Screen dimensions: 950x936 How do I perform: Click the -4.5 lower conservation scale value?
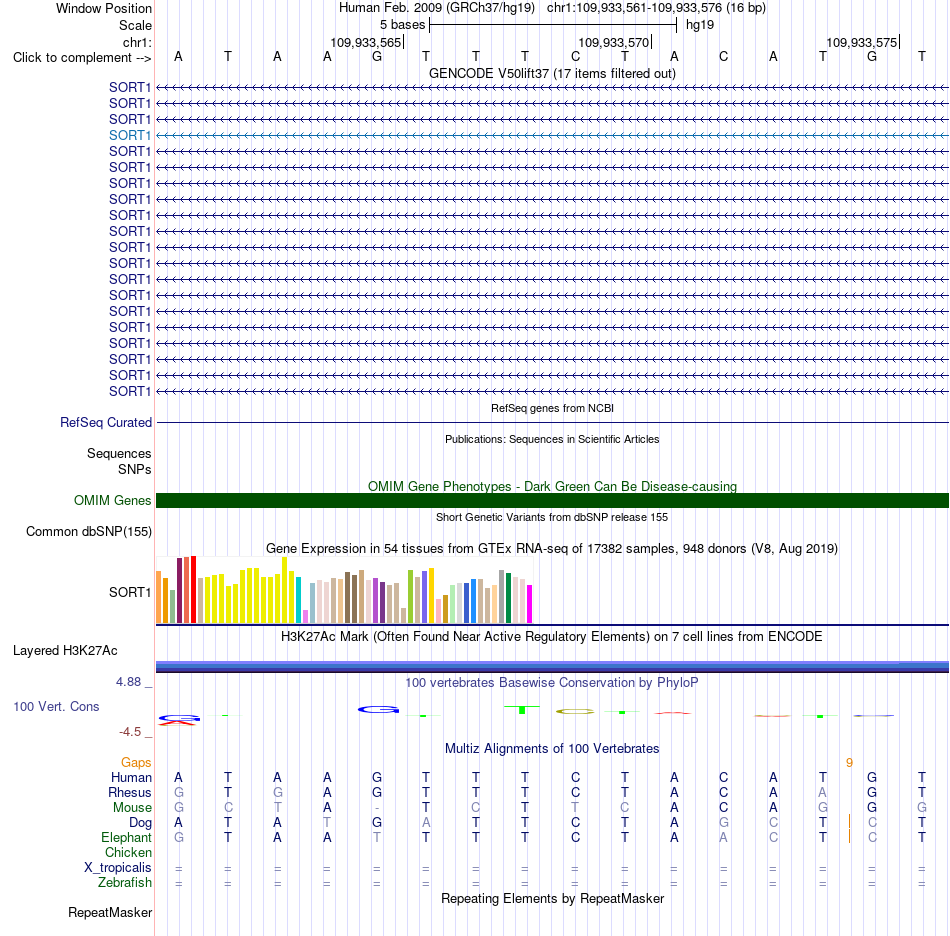coord(130,732)
